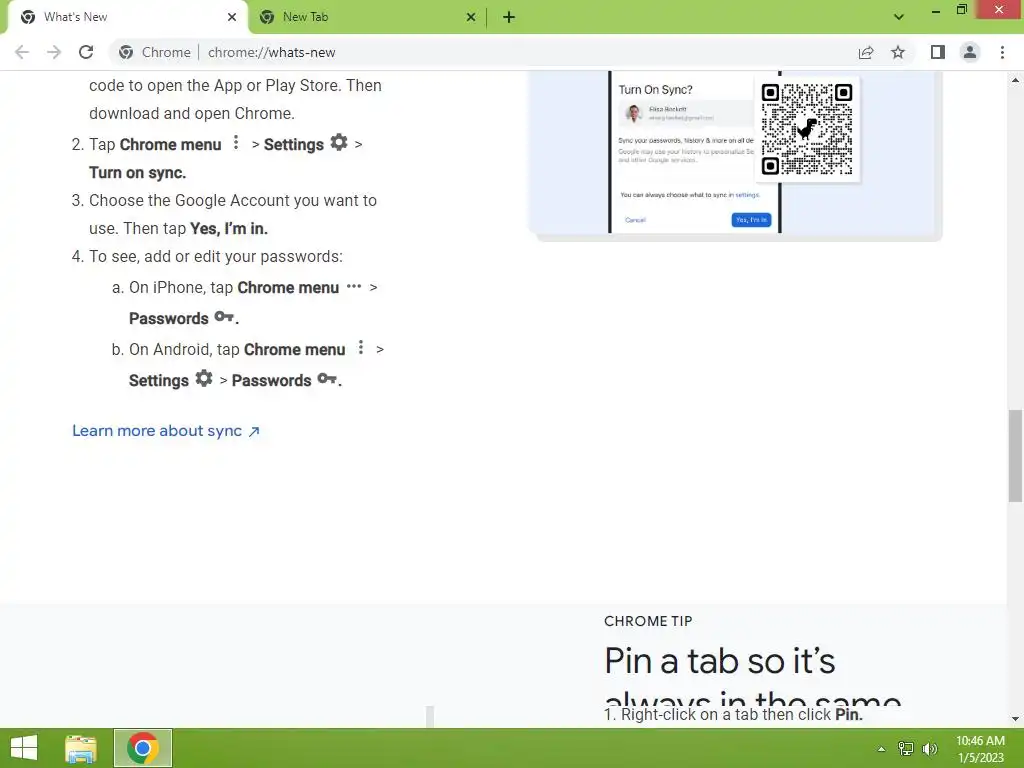Click the network tray icon
Screen dimensions: 1024x768
click(906, 749)
